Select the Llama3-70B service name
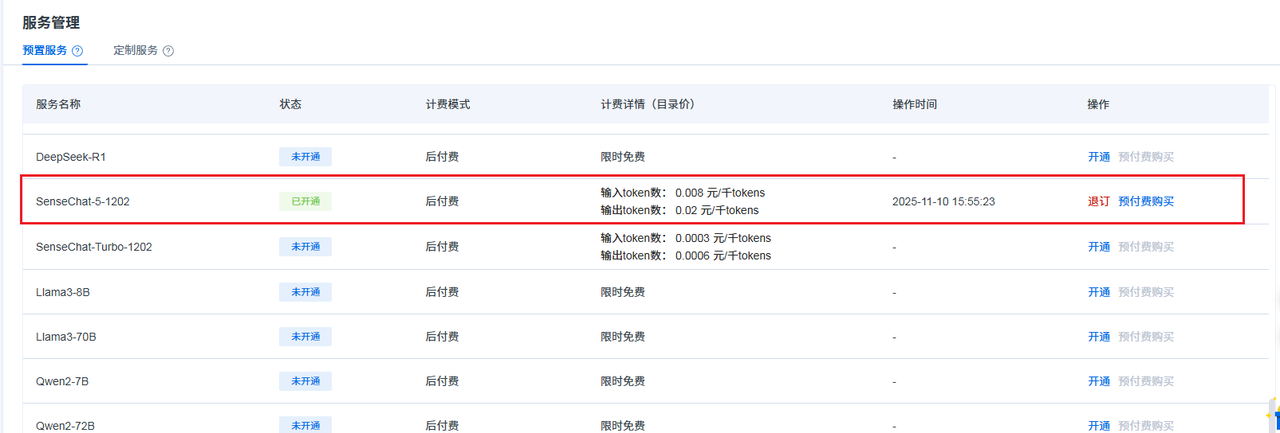 coord(66,337)
